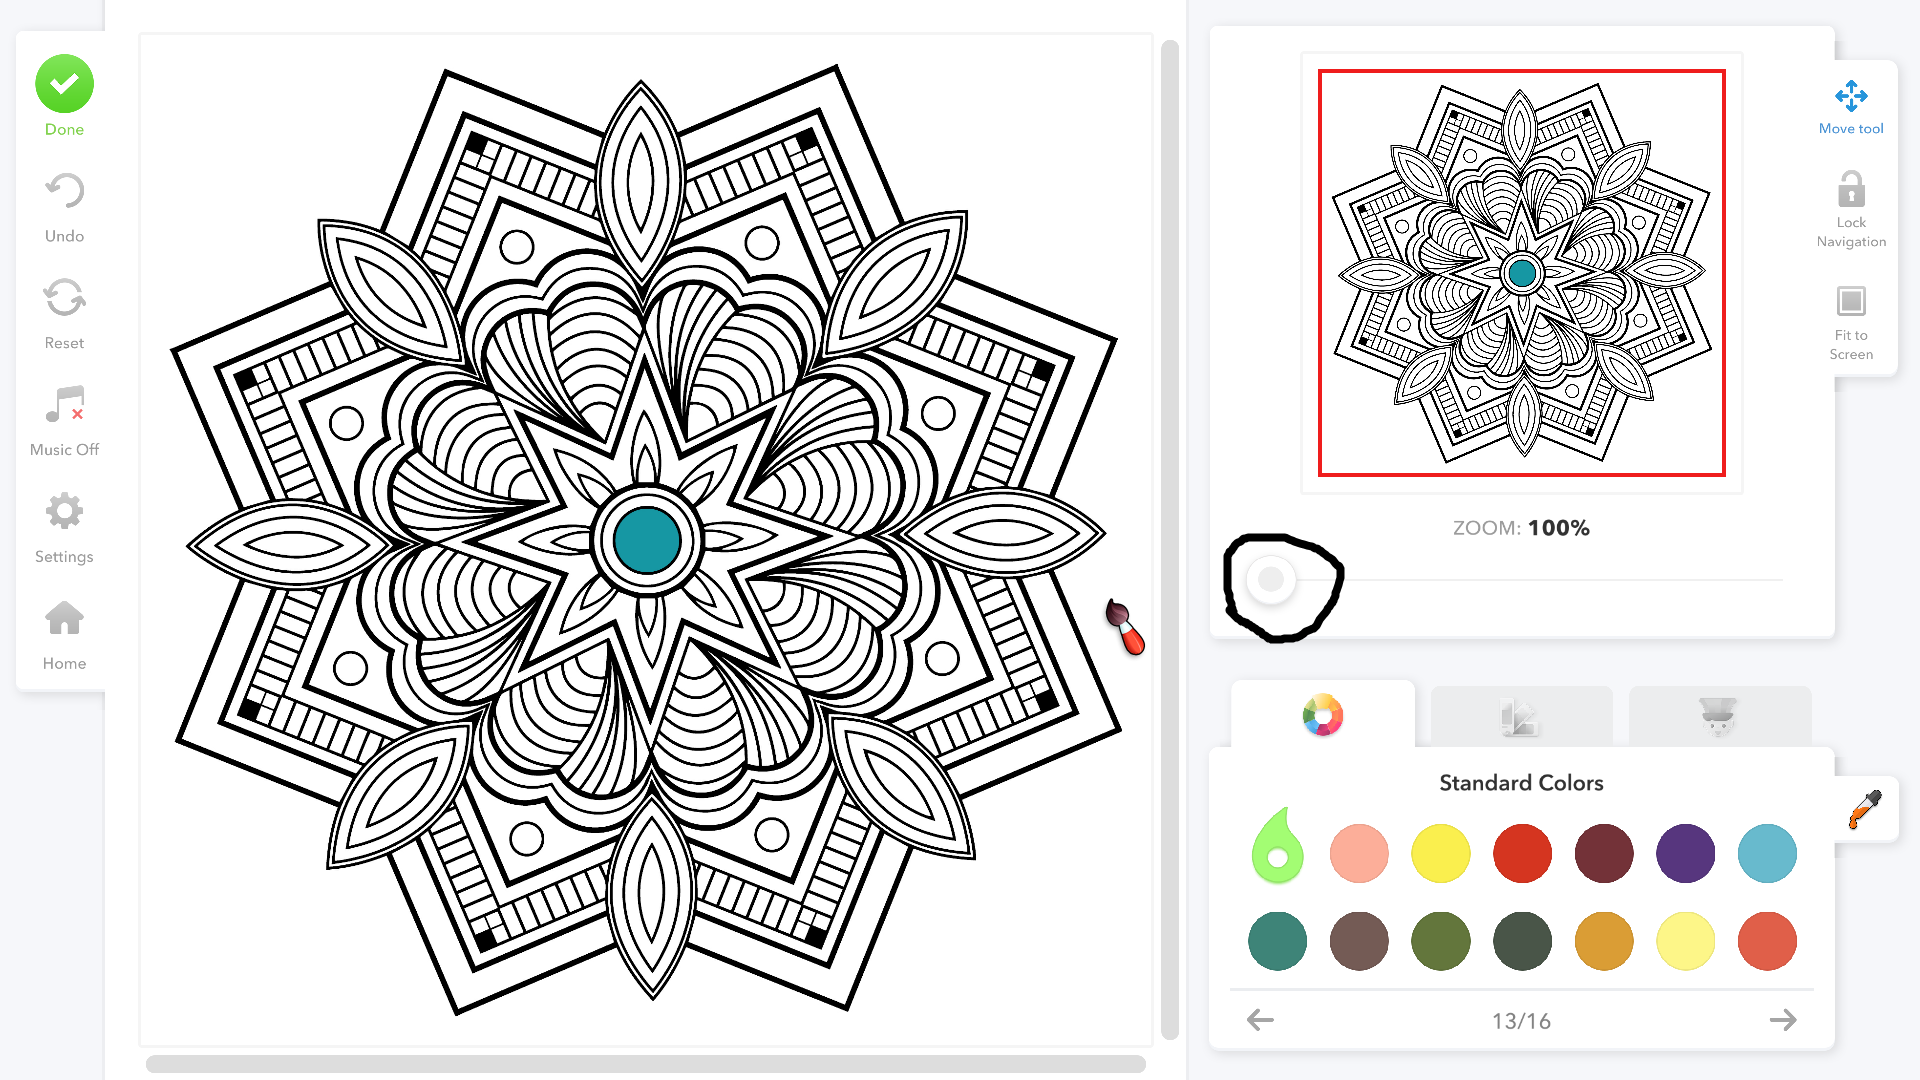
Task: Click the mandala preview thumbnail
Action: point(1521,273)
